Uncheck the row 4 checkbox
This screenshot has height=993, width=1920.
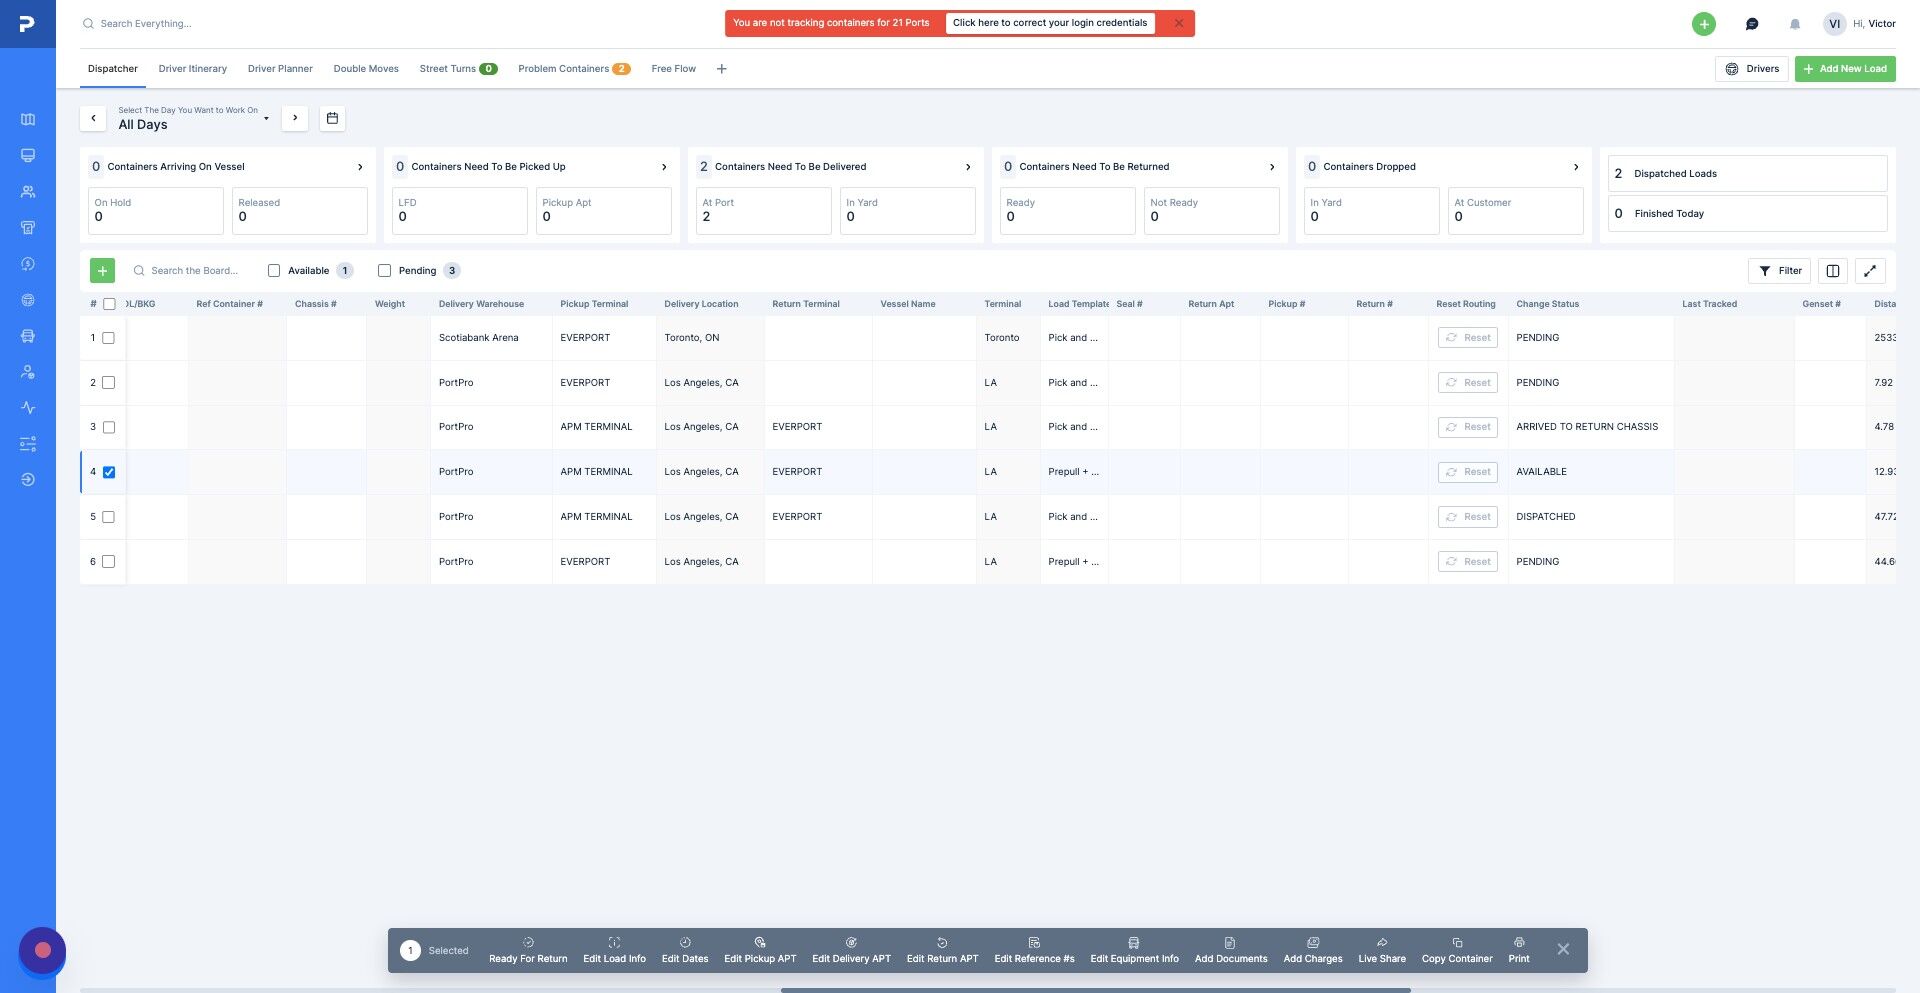109,472
